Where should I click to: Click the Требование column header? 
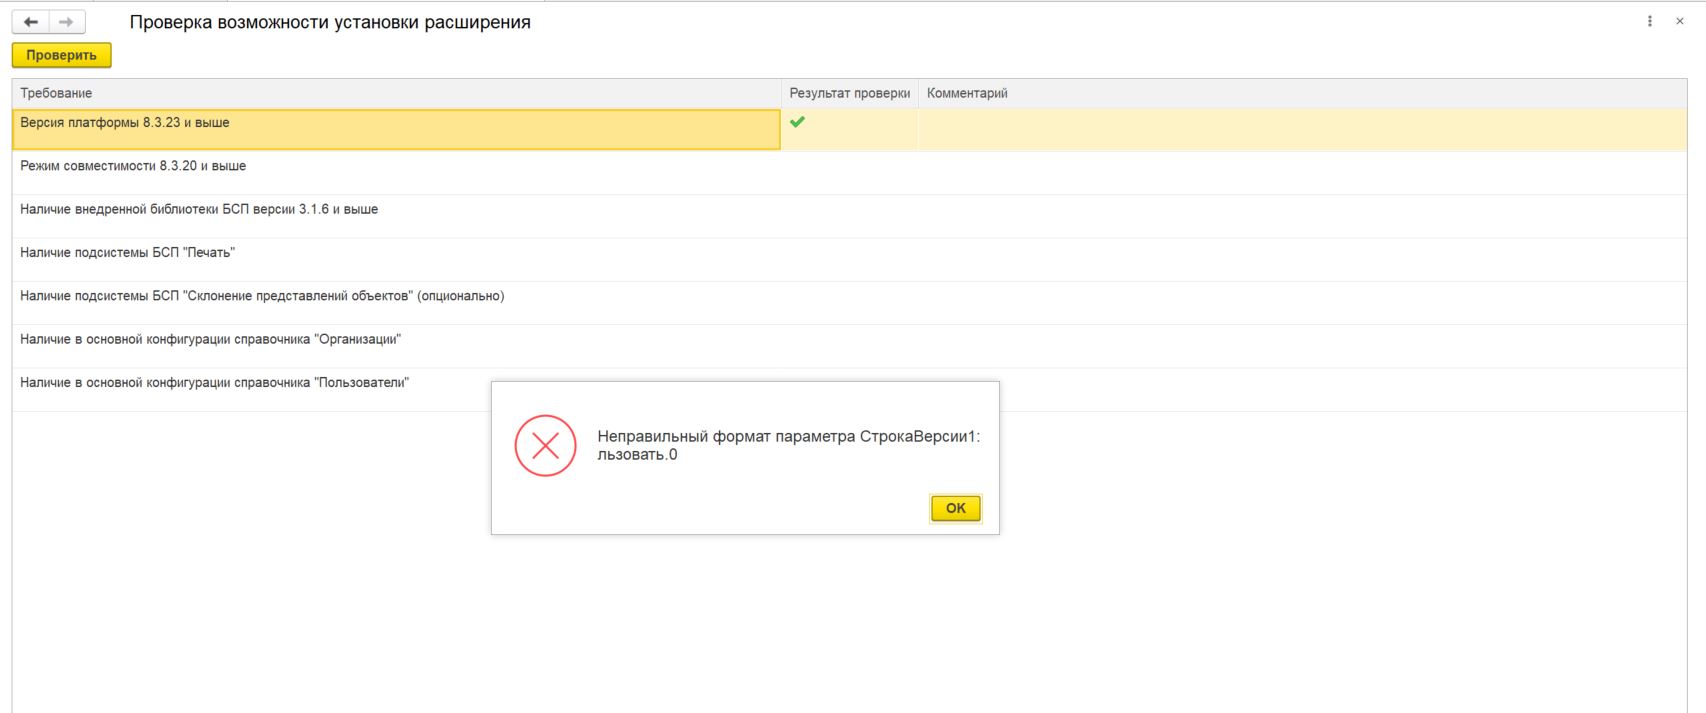point(56,93)
